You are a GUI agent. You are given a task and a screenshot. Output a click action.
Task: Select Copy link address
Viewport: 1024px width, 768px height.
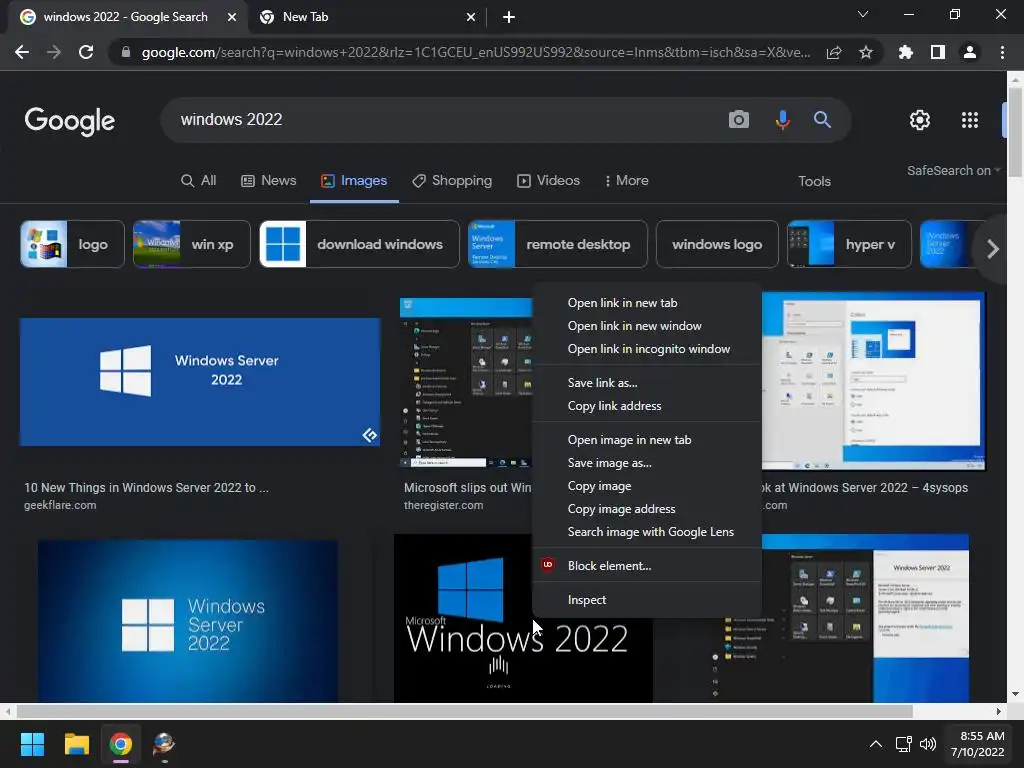[x=647, y=406]
